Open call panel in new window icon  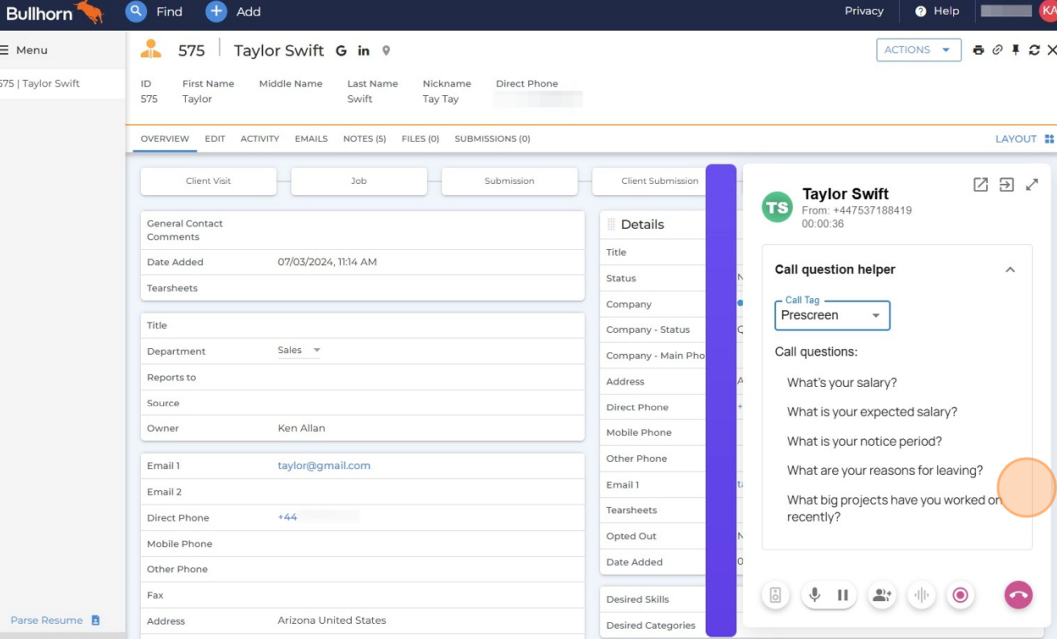[980, 185]
